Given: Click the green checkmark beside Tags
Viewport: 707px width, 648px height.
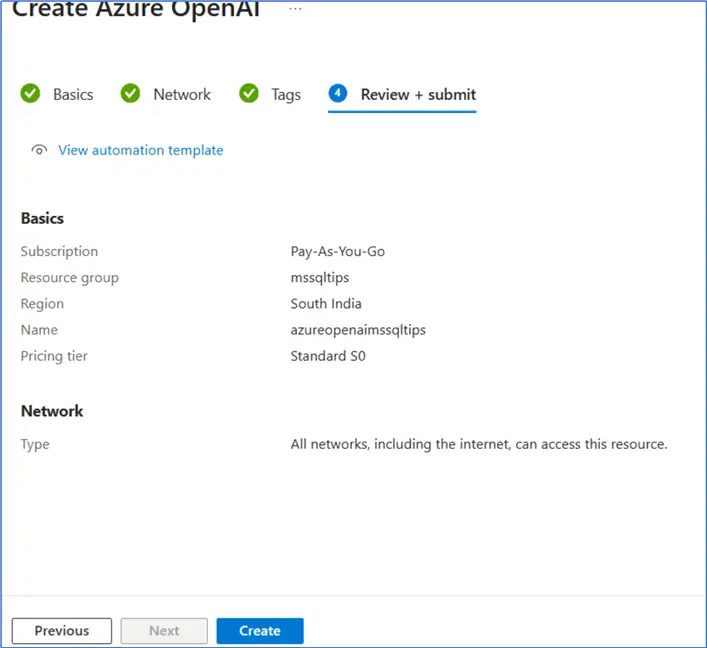Looking at the screenshot, I should (249, 93).
